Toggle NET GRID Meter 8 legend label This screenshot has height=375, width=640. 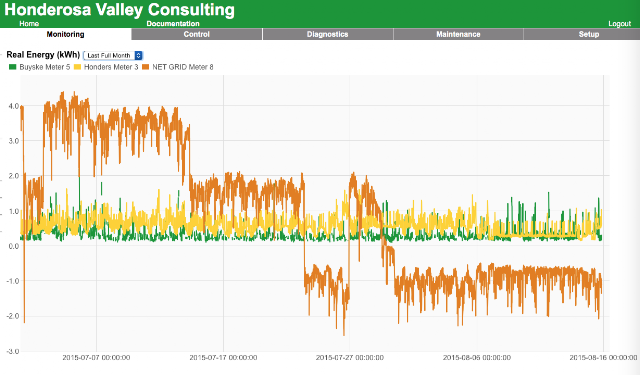[183, 67]
